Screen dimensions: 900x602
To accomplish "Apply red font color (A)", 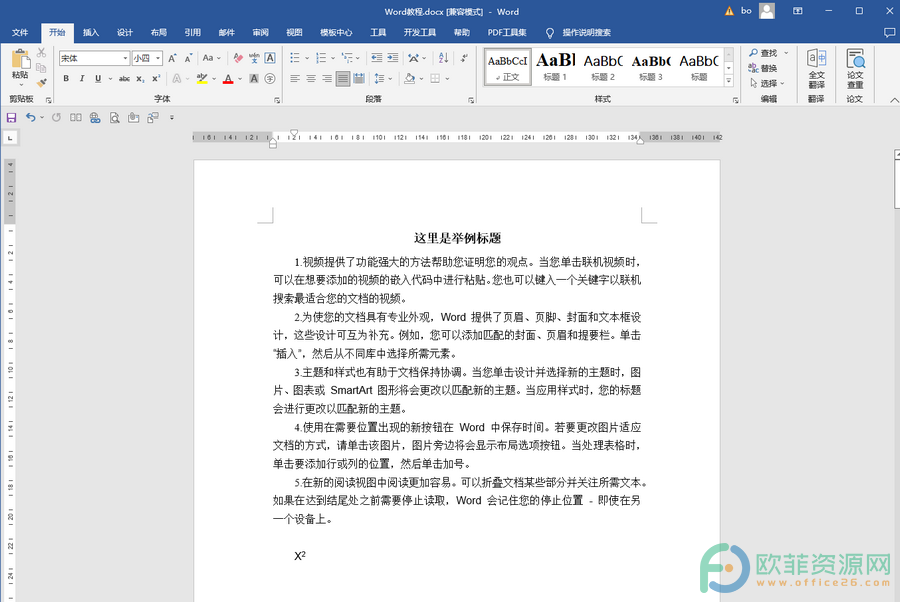I will pyautogui.click(x=228, y=79).
